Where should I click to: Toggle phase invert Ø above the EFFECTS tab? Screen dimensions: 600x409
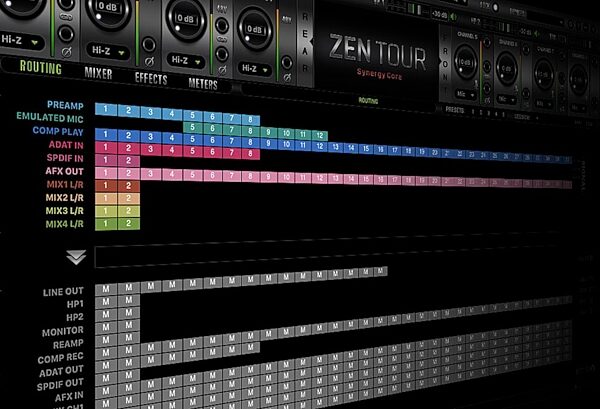coord(149,62)
